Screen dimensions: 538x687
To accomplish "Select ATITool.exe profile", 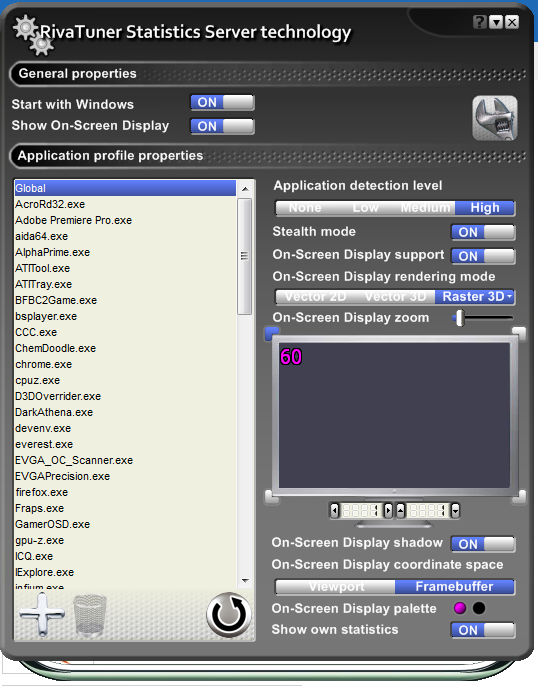I will (125, 269).
